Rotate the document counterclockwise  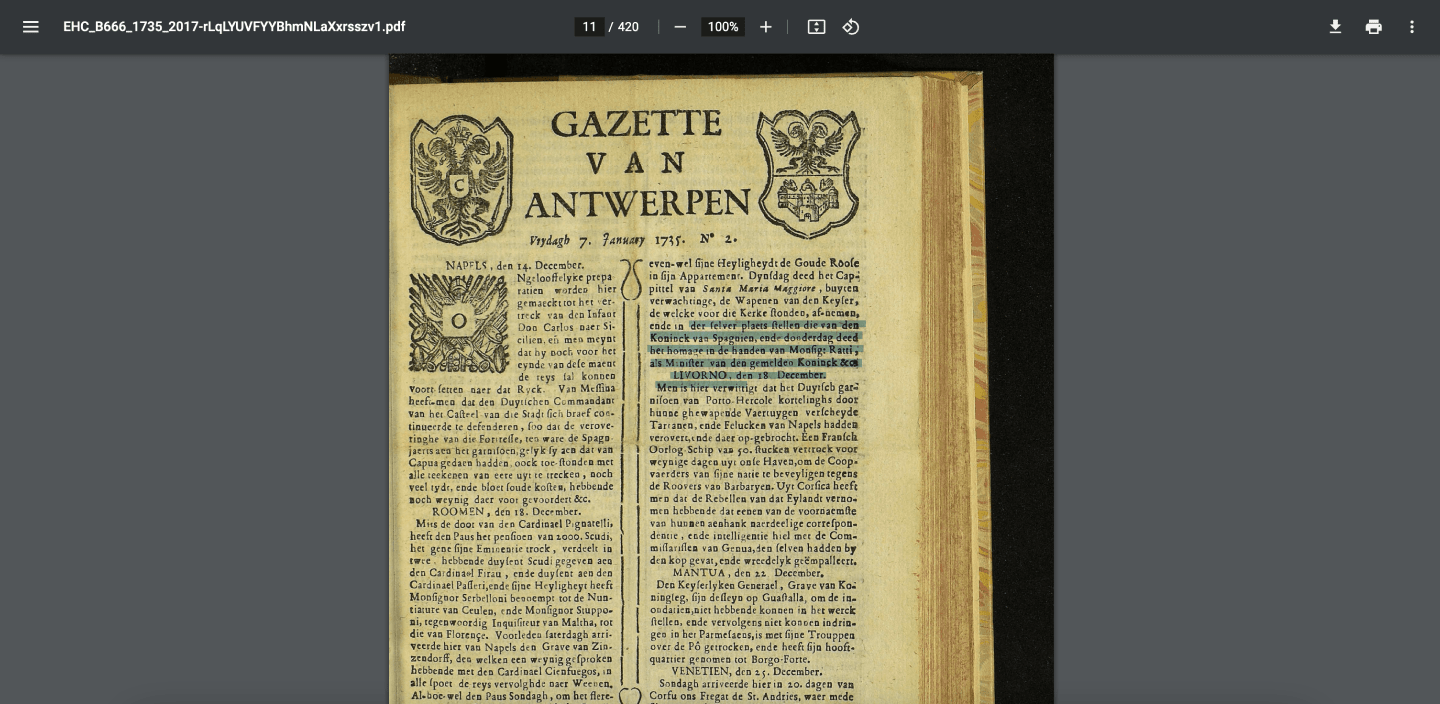pyautogui.click(x=851, y=27)
